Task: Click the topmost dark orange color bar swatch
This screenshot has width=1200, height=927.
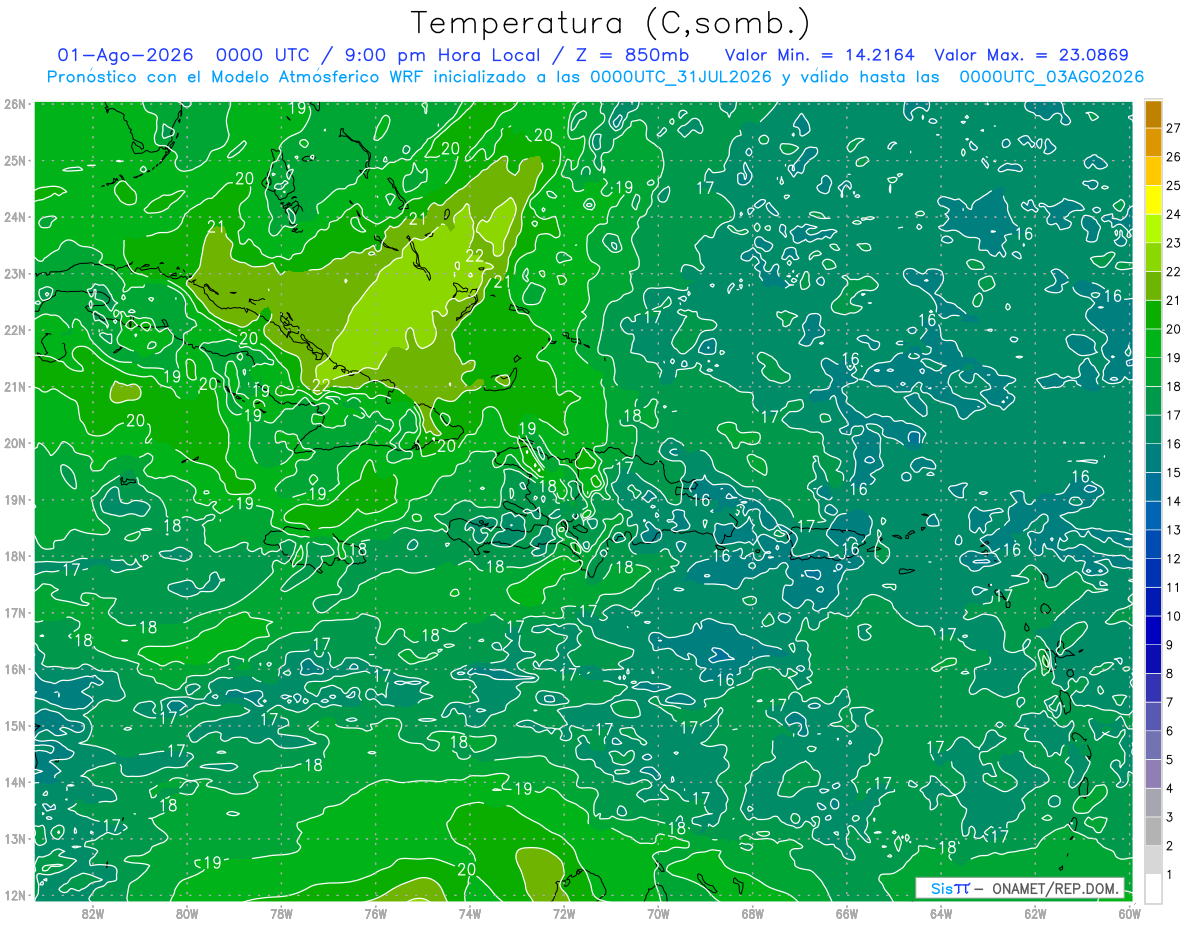Action: (1154, 114)
